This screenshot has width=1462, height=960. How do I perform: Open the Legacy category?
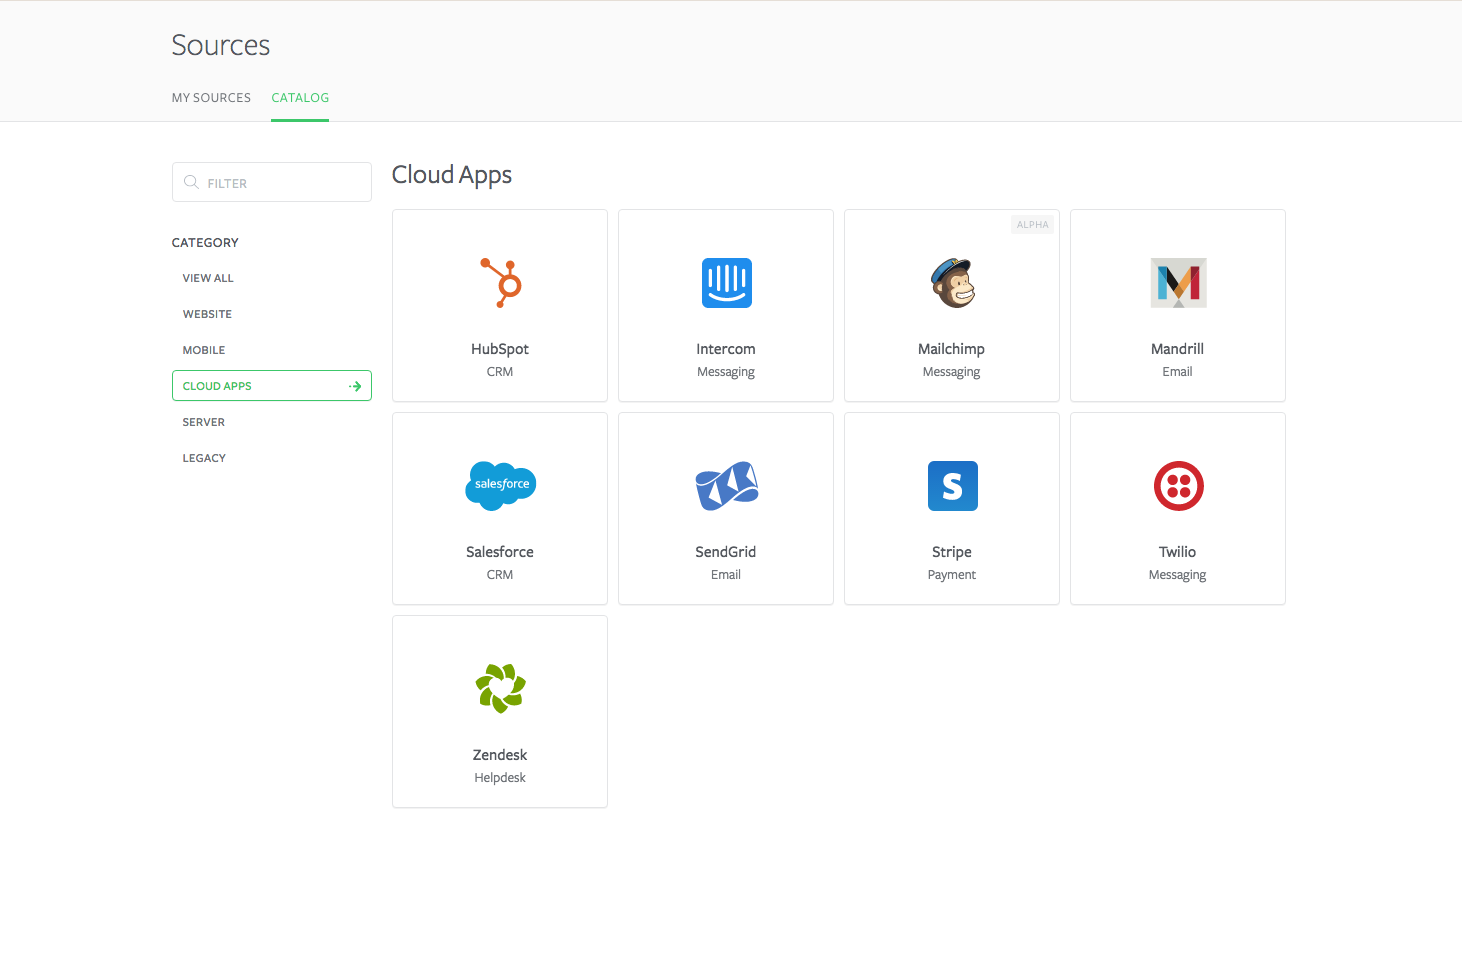point(204,458)
